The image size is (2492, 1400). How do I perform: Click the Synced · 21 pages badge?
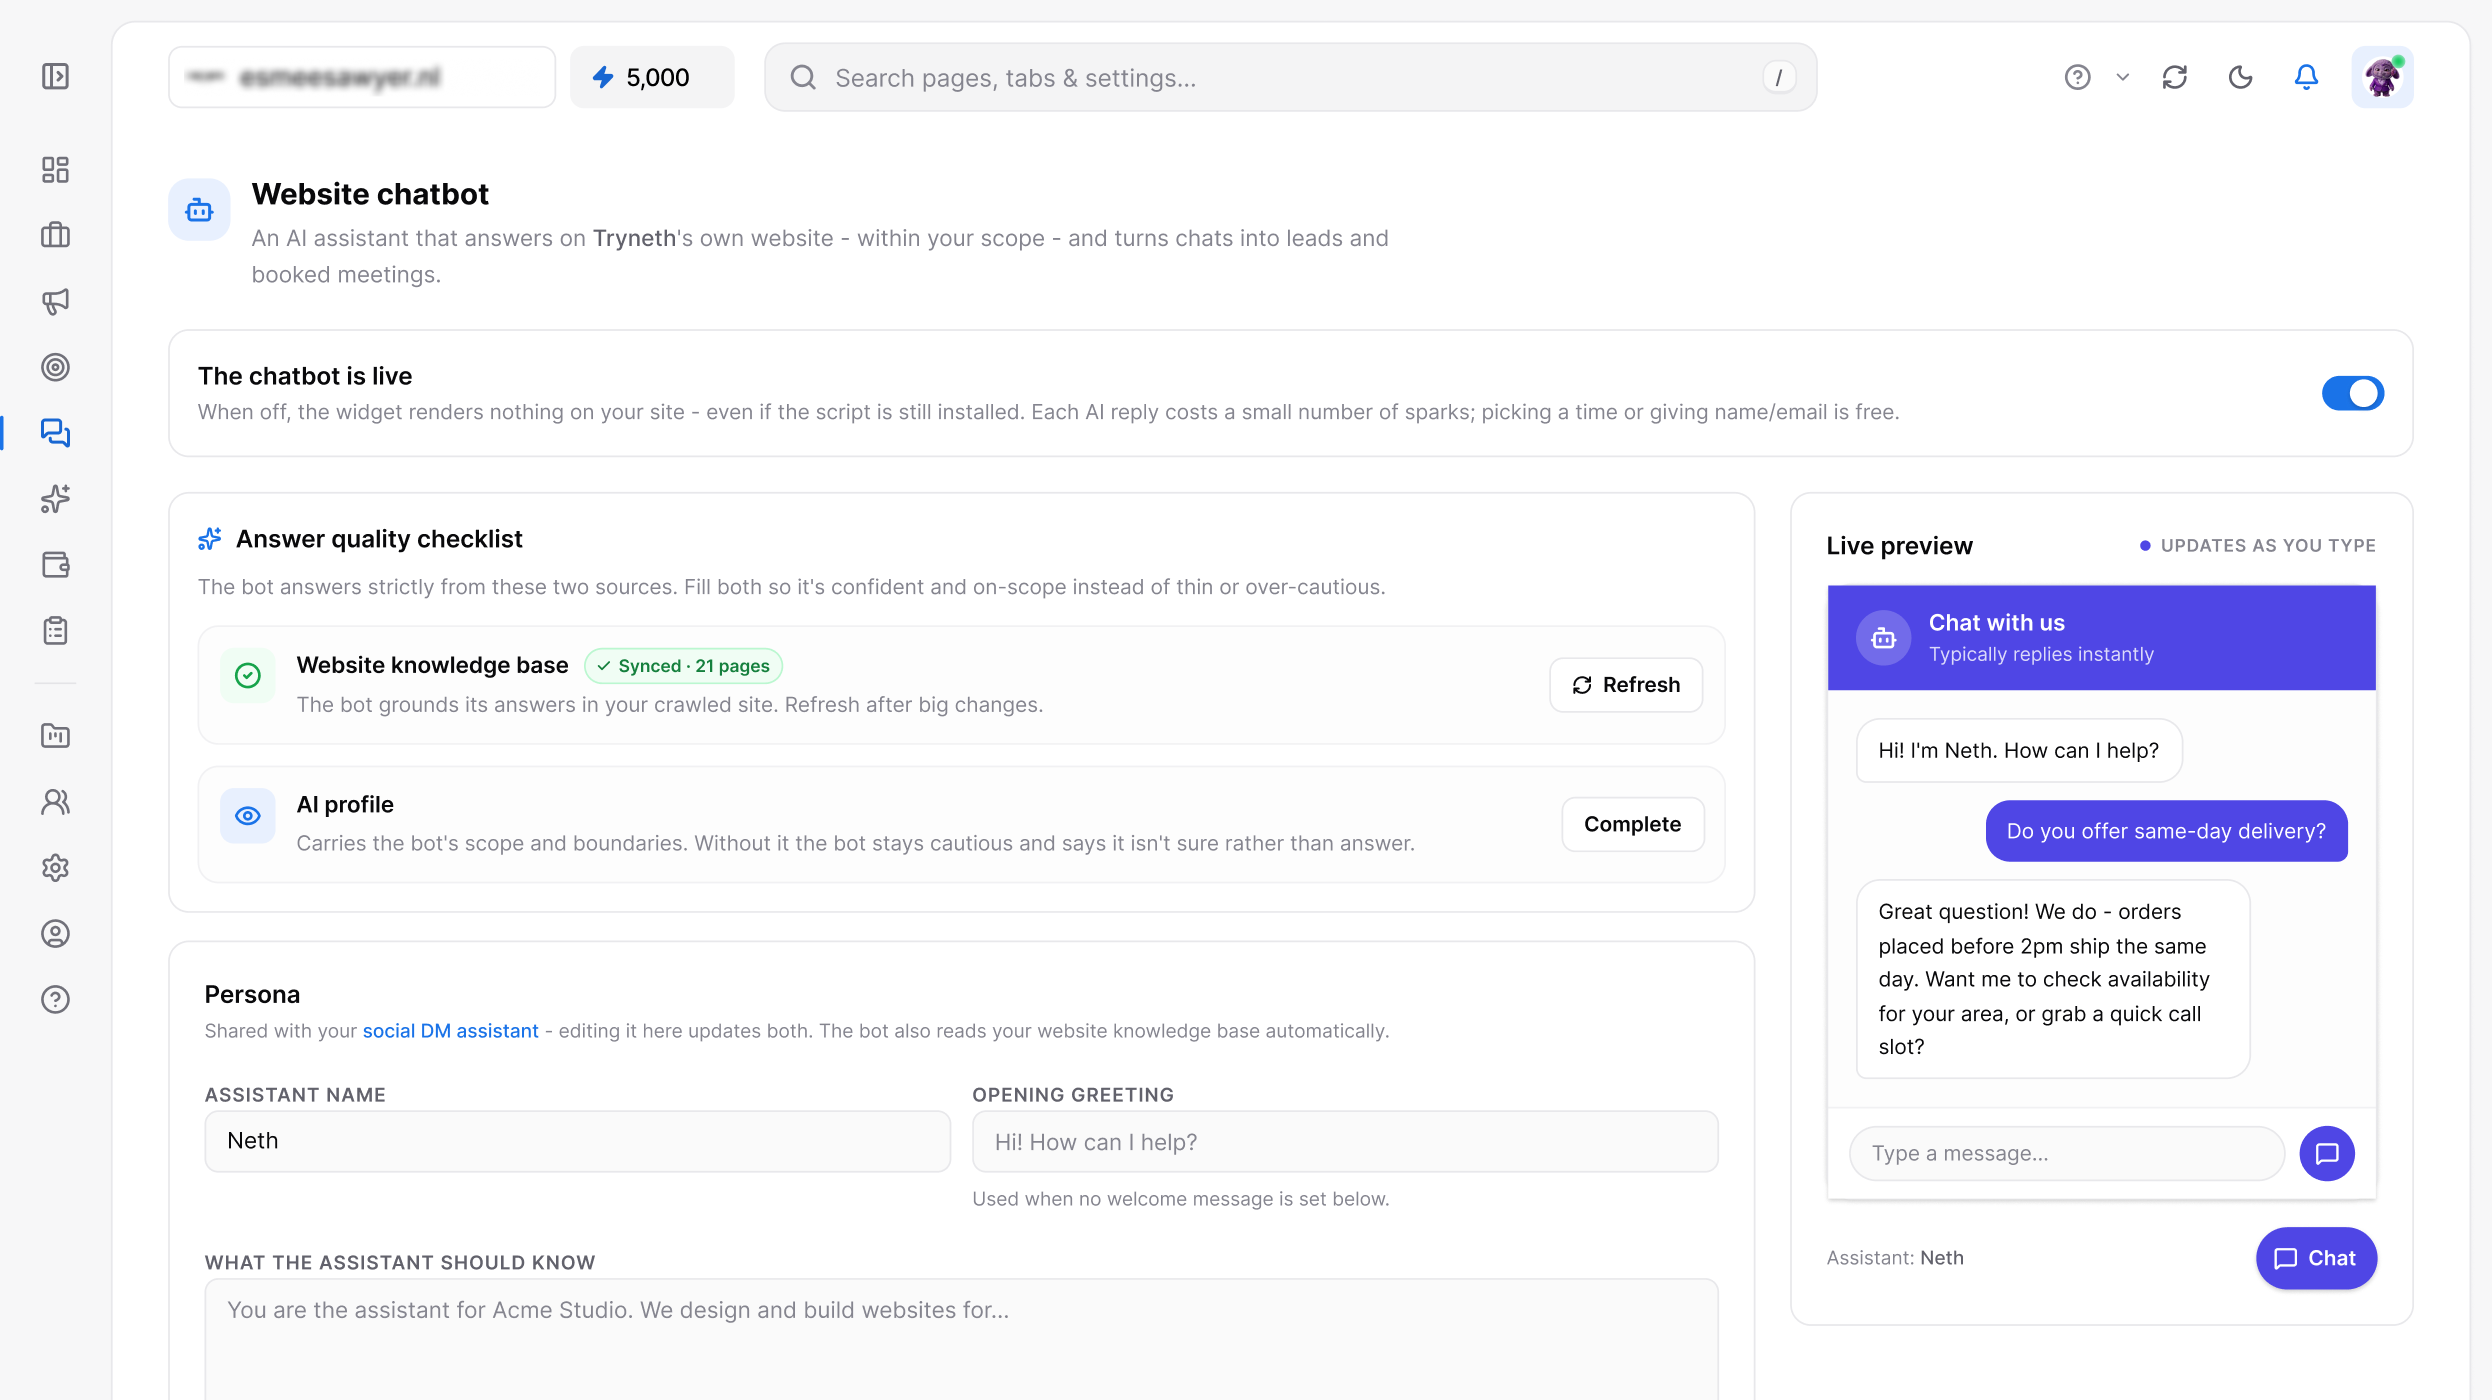coord(683,666)
